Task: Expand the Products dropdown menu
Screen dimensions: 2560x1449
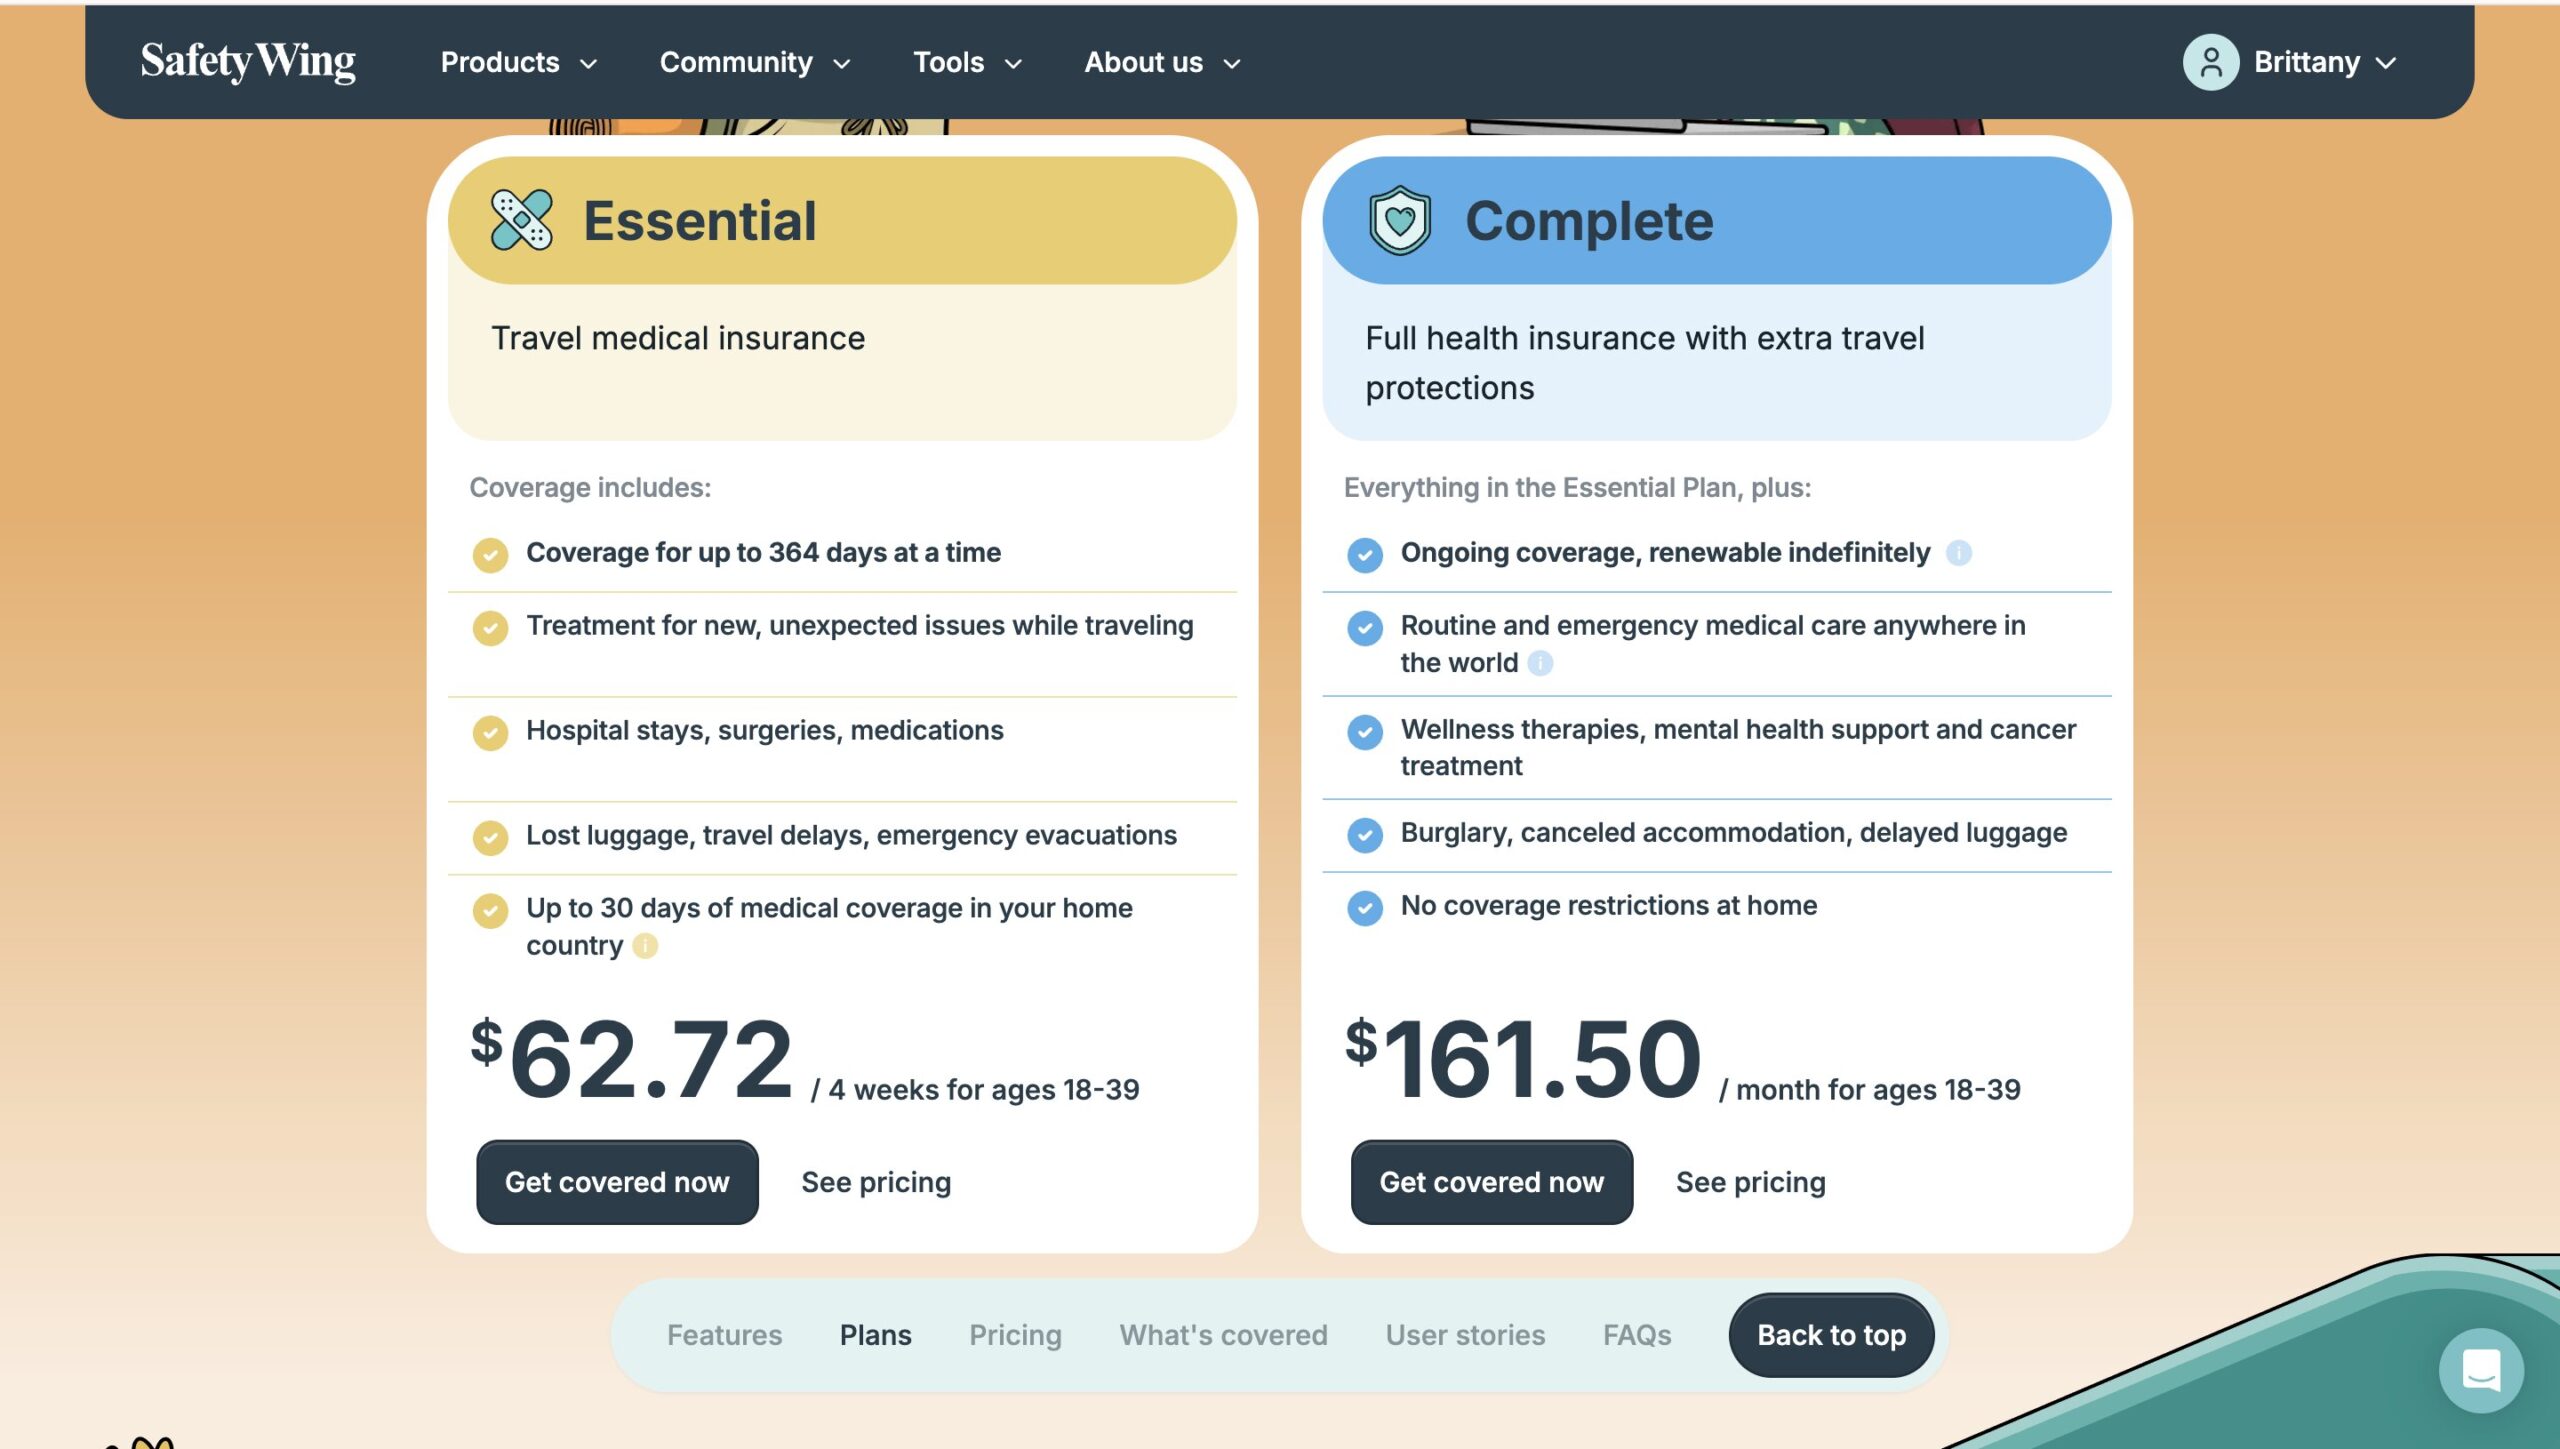Action: tap(518, 63)
